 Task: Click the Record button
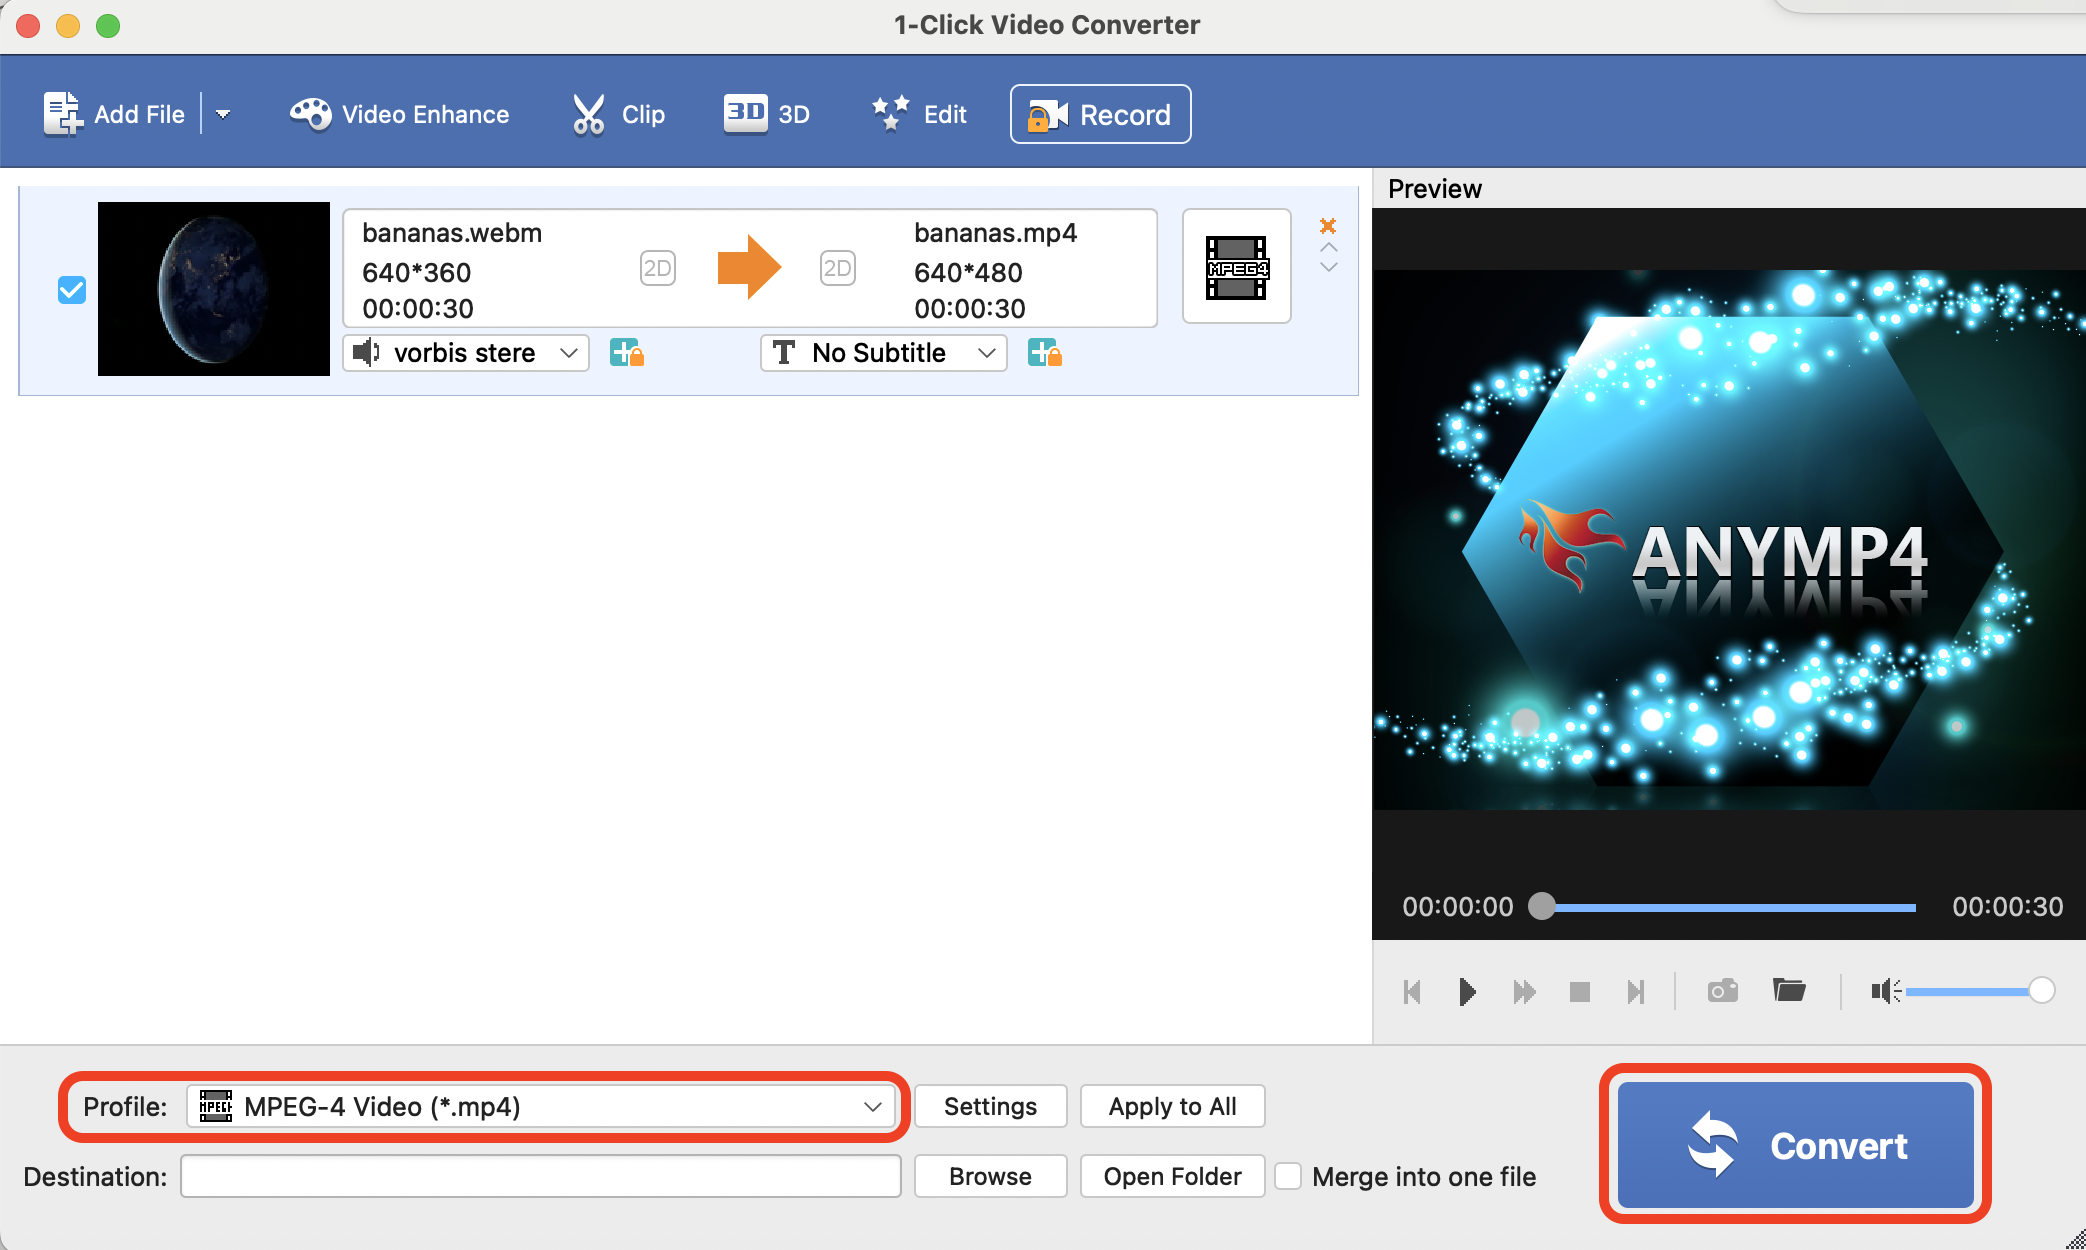1100,114
